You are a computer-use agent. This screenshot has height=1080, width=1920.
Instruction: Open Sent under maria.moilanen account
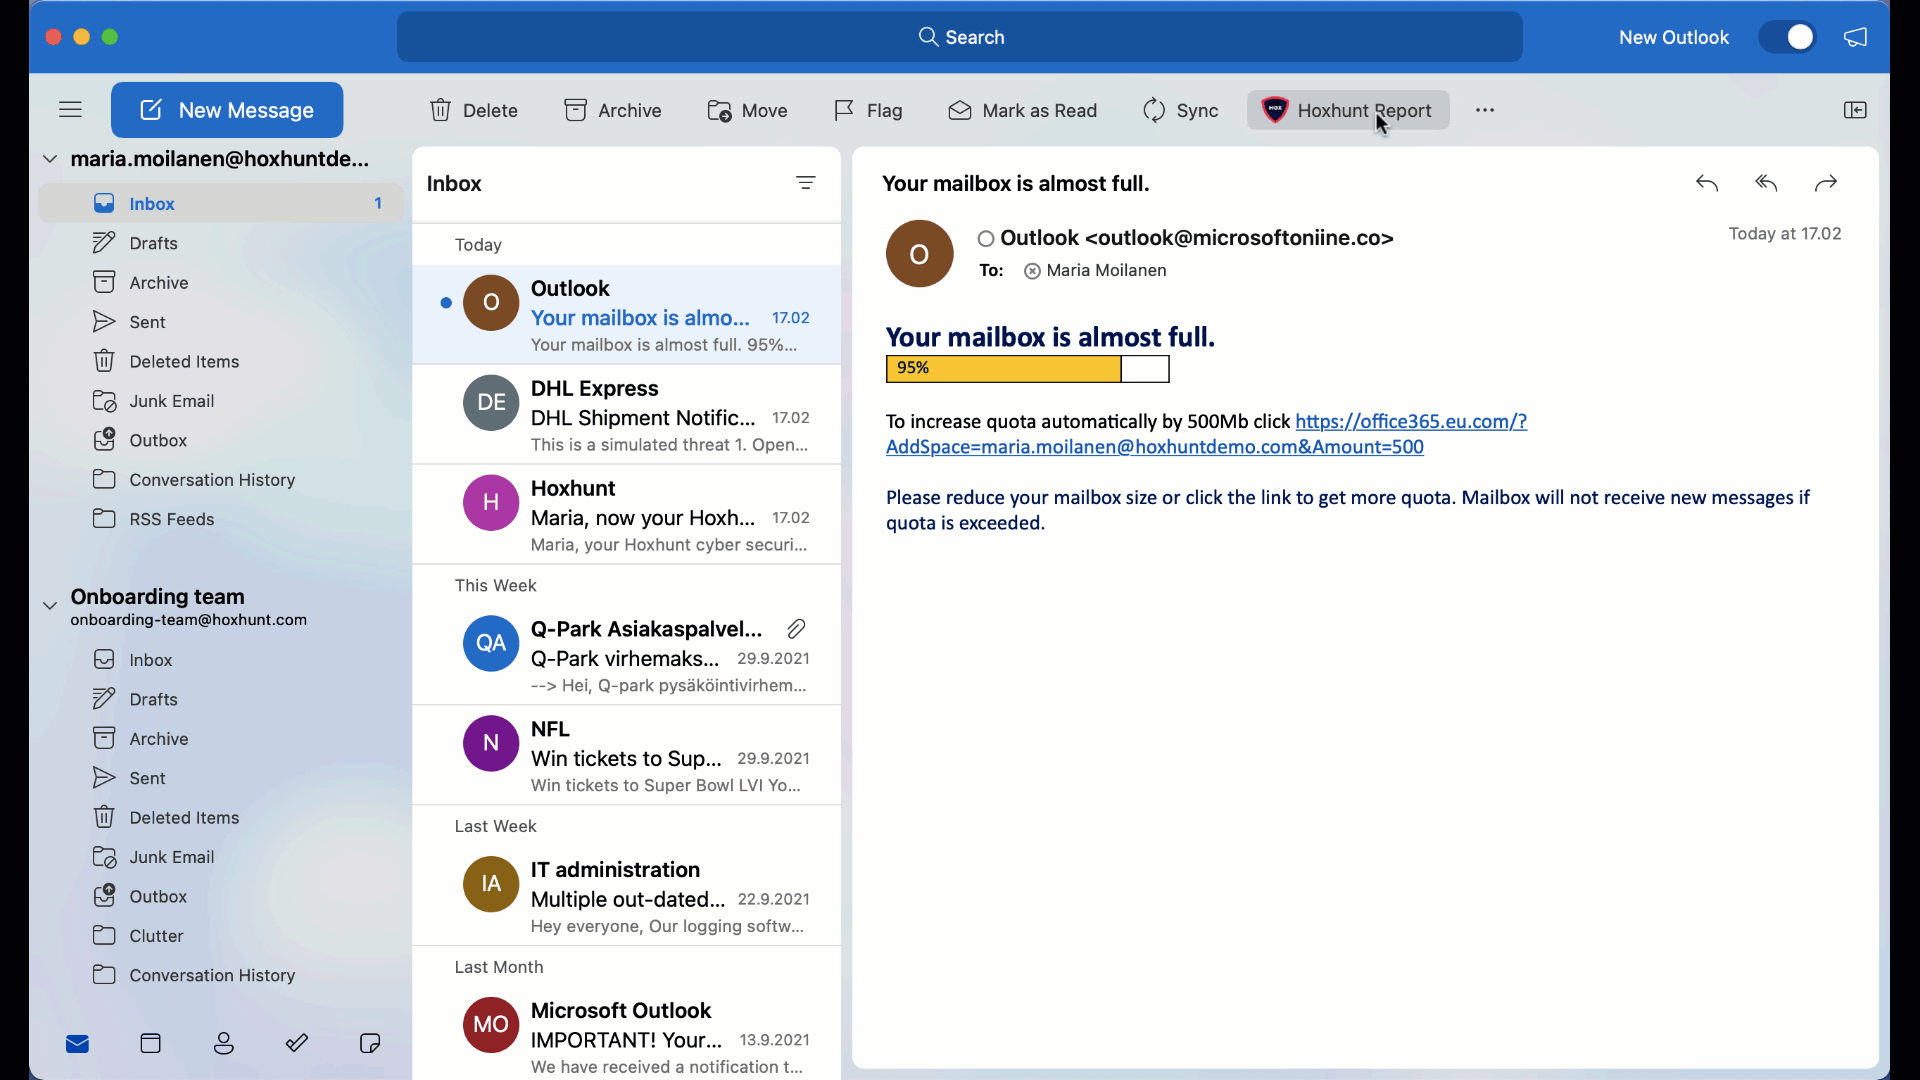(x=221, y=322)
